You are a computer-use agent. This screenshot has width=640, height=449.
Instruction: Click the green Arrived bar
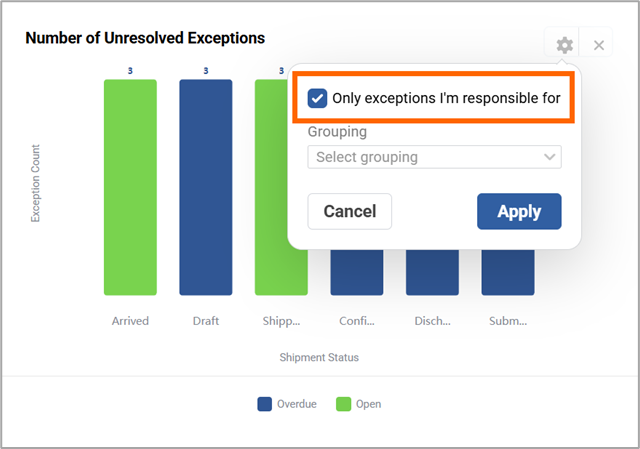130,187
